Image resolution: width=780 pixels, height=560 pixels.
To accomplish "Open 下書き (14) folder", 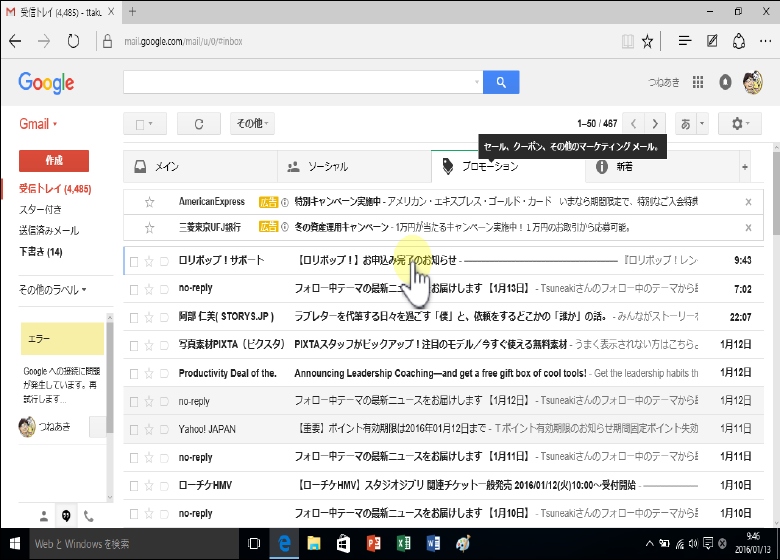I will (x=41, y=252).
